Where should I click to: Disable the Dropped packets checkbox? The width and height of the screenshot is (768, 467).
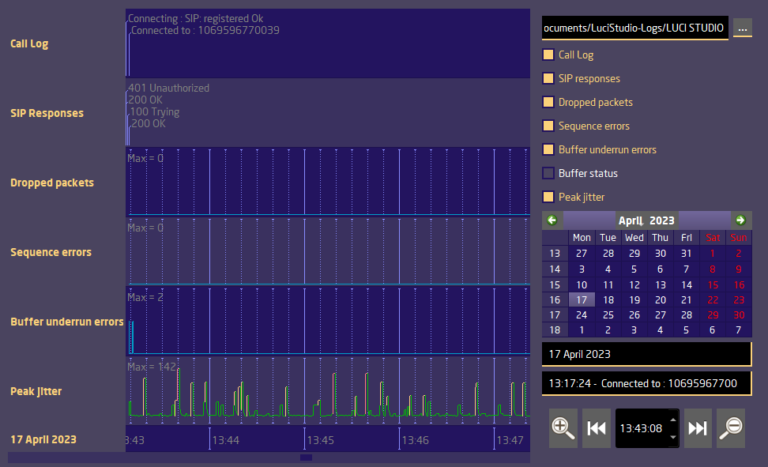tap(548, 102)
